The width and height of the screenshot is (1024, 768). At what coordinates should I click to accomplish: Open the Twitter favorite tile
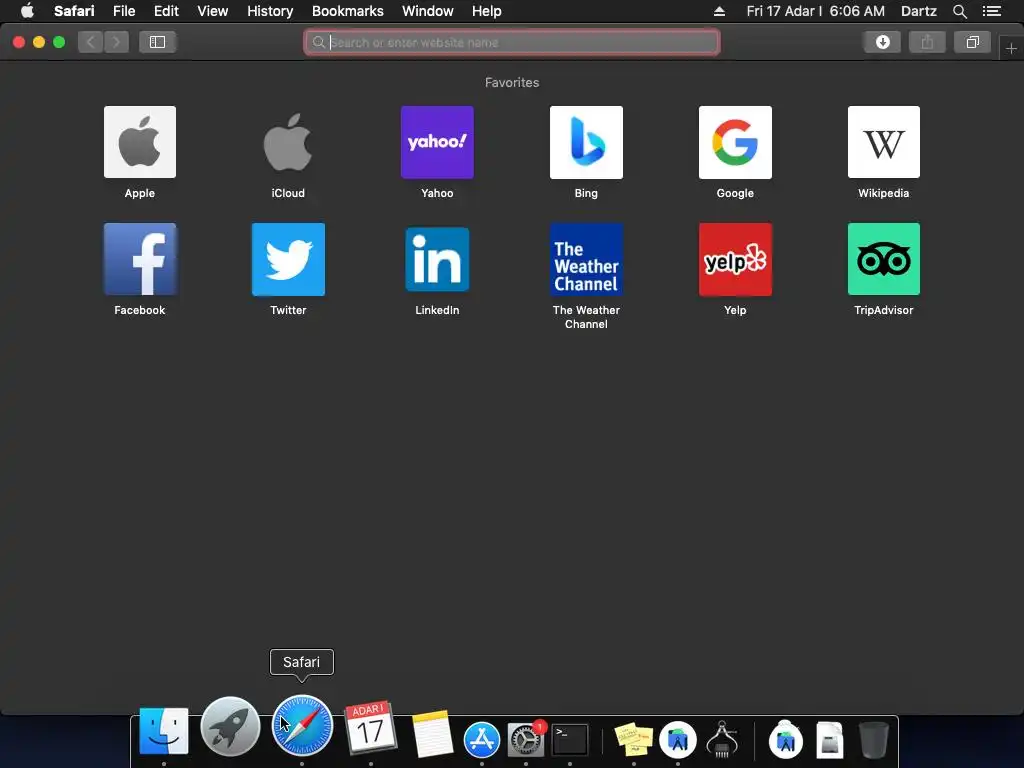[288, 259]
